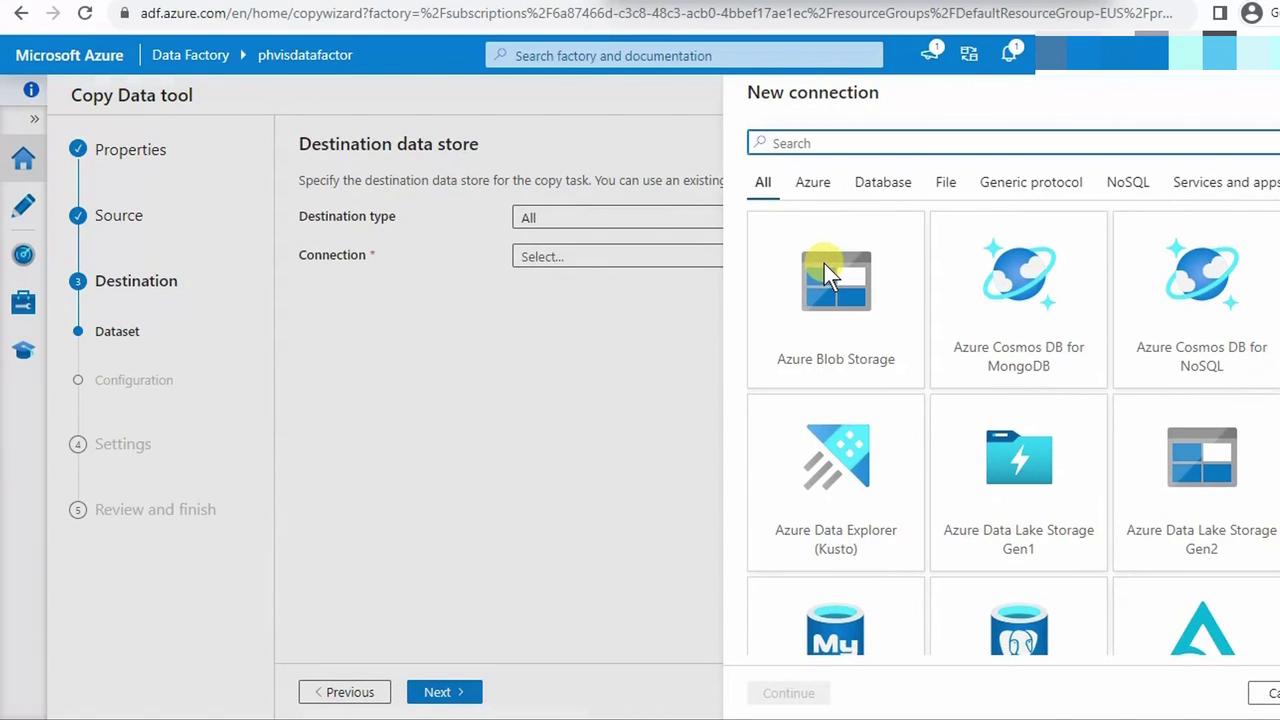Click the Data Factory breadcrumb link
Image resolution: width=1280 pixels, height=720 pixels.
click(x=190, y=55)
